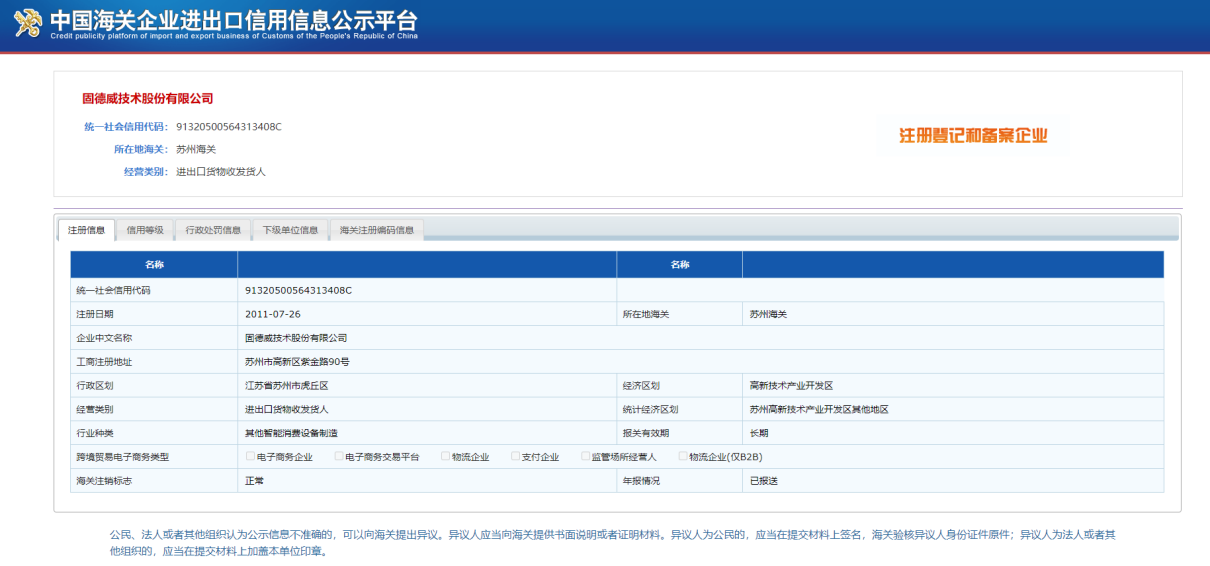Click the address 苏州市高新区紫金路90号
The width and height of the screenshot is (1210, 566).
point(297,362)
